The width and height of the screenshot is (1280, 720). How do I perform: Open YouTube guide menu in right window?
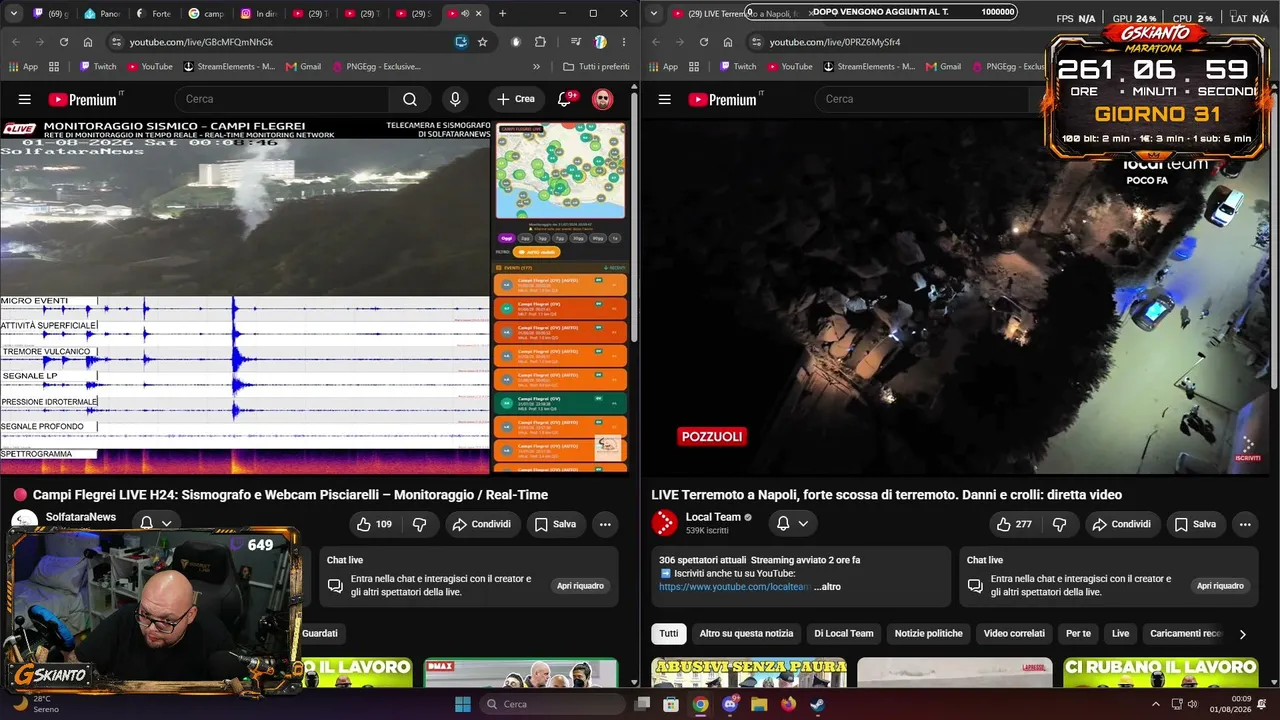[665, 99]
